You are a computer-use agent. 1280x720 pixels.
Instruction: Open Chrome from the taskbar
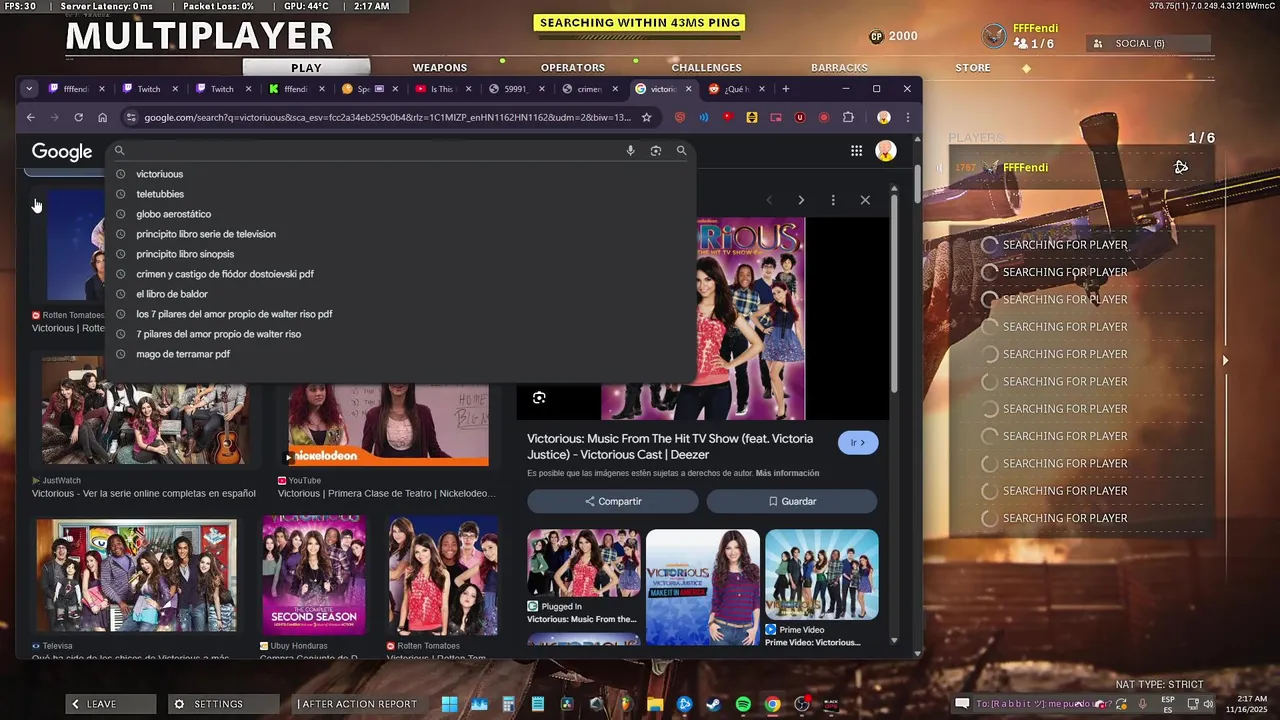pyautogui.click(x=772, y=704)
